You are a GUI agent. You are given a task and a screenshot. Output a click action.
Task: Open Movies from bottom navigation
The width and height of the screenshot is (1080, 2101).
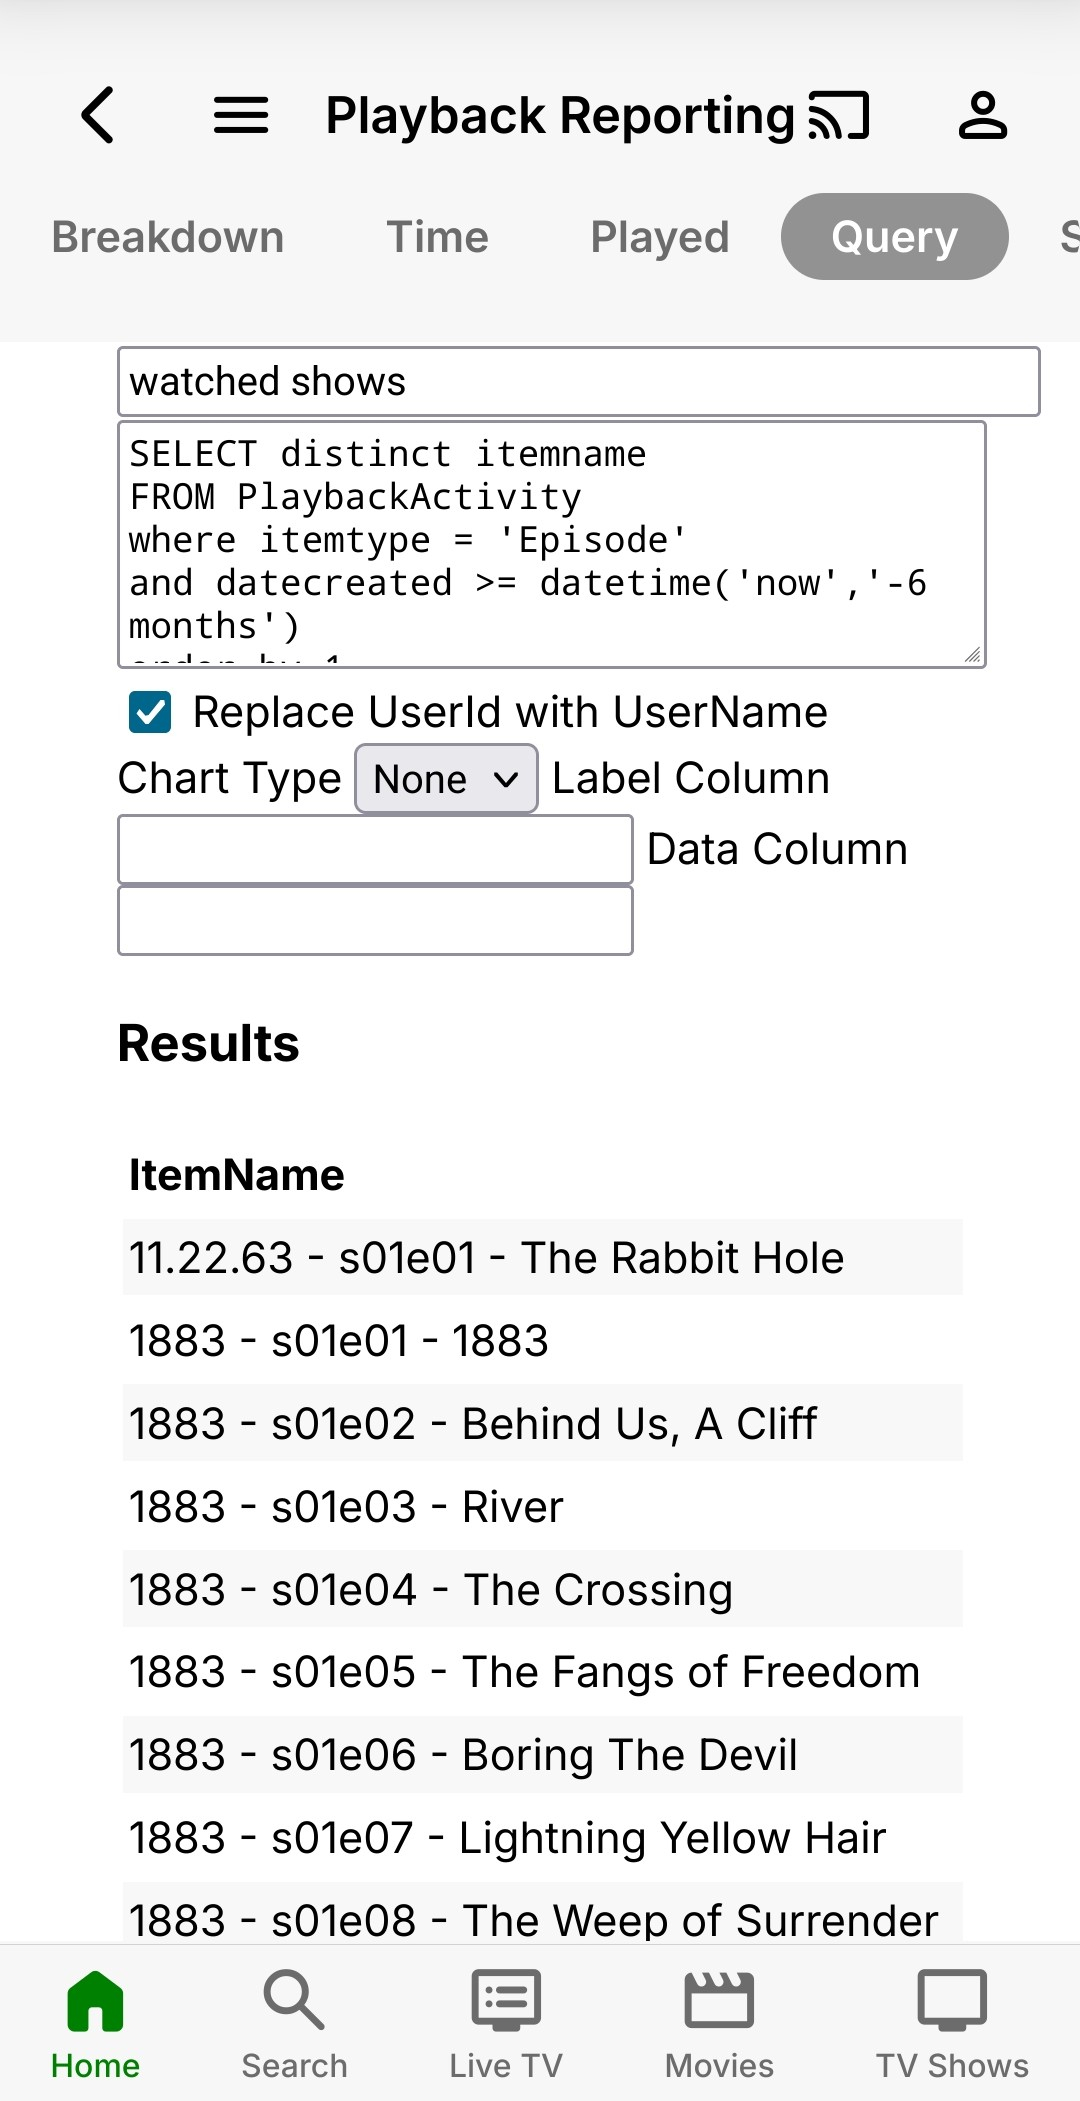(x=719, y=2024)
